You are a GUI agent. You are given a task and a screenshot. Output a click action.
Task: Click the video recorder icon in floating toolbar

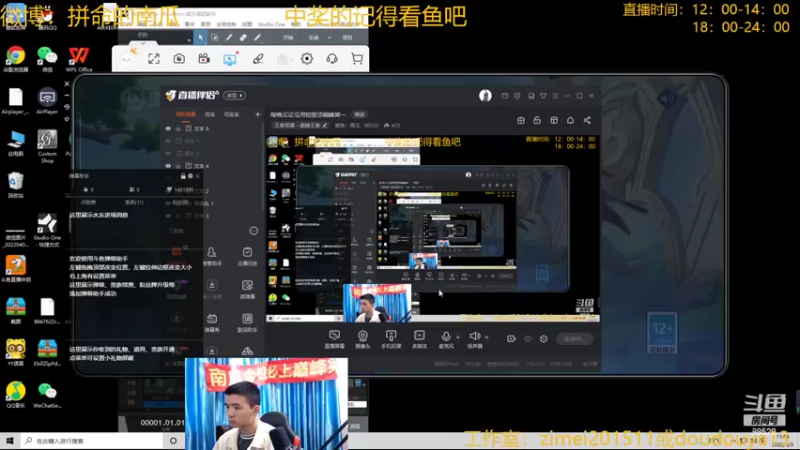[204, 59]
